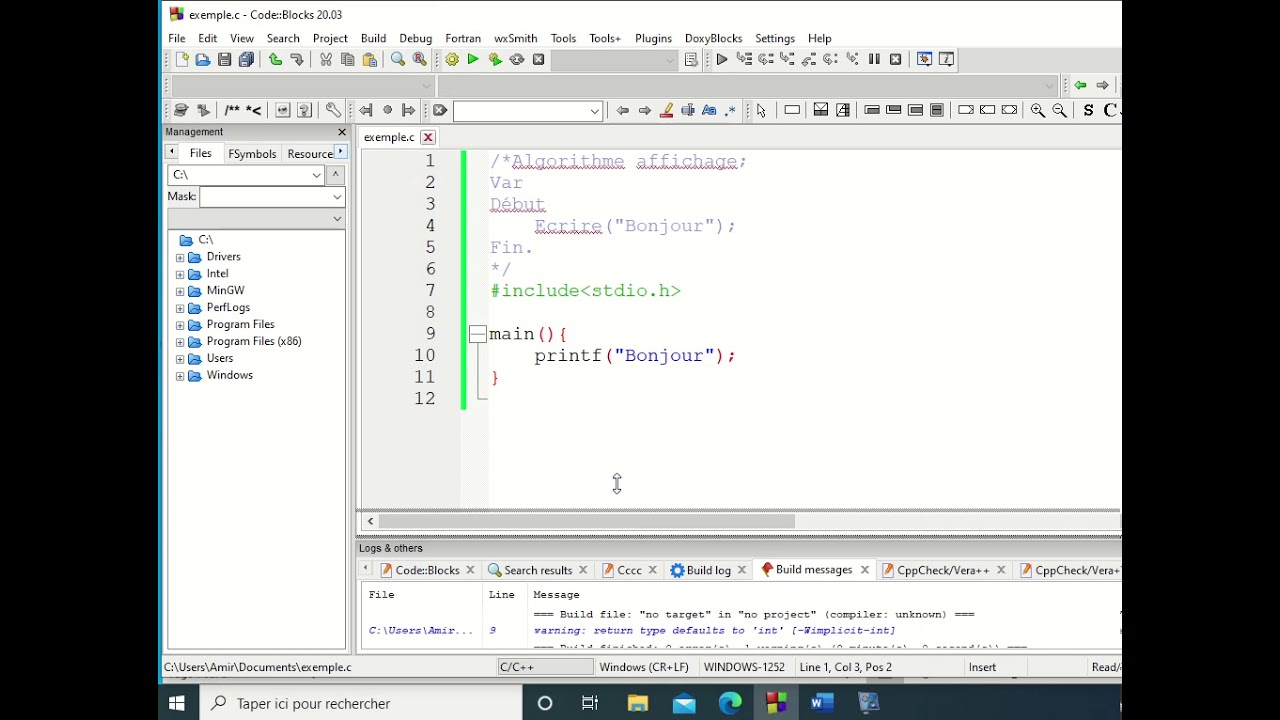Screen dimensions: 1280x720
Task: Toggle regular expression .* search option
Action: tap(730, 111)
